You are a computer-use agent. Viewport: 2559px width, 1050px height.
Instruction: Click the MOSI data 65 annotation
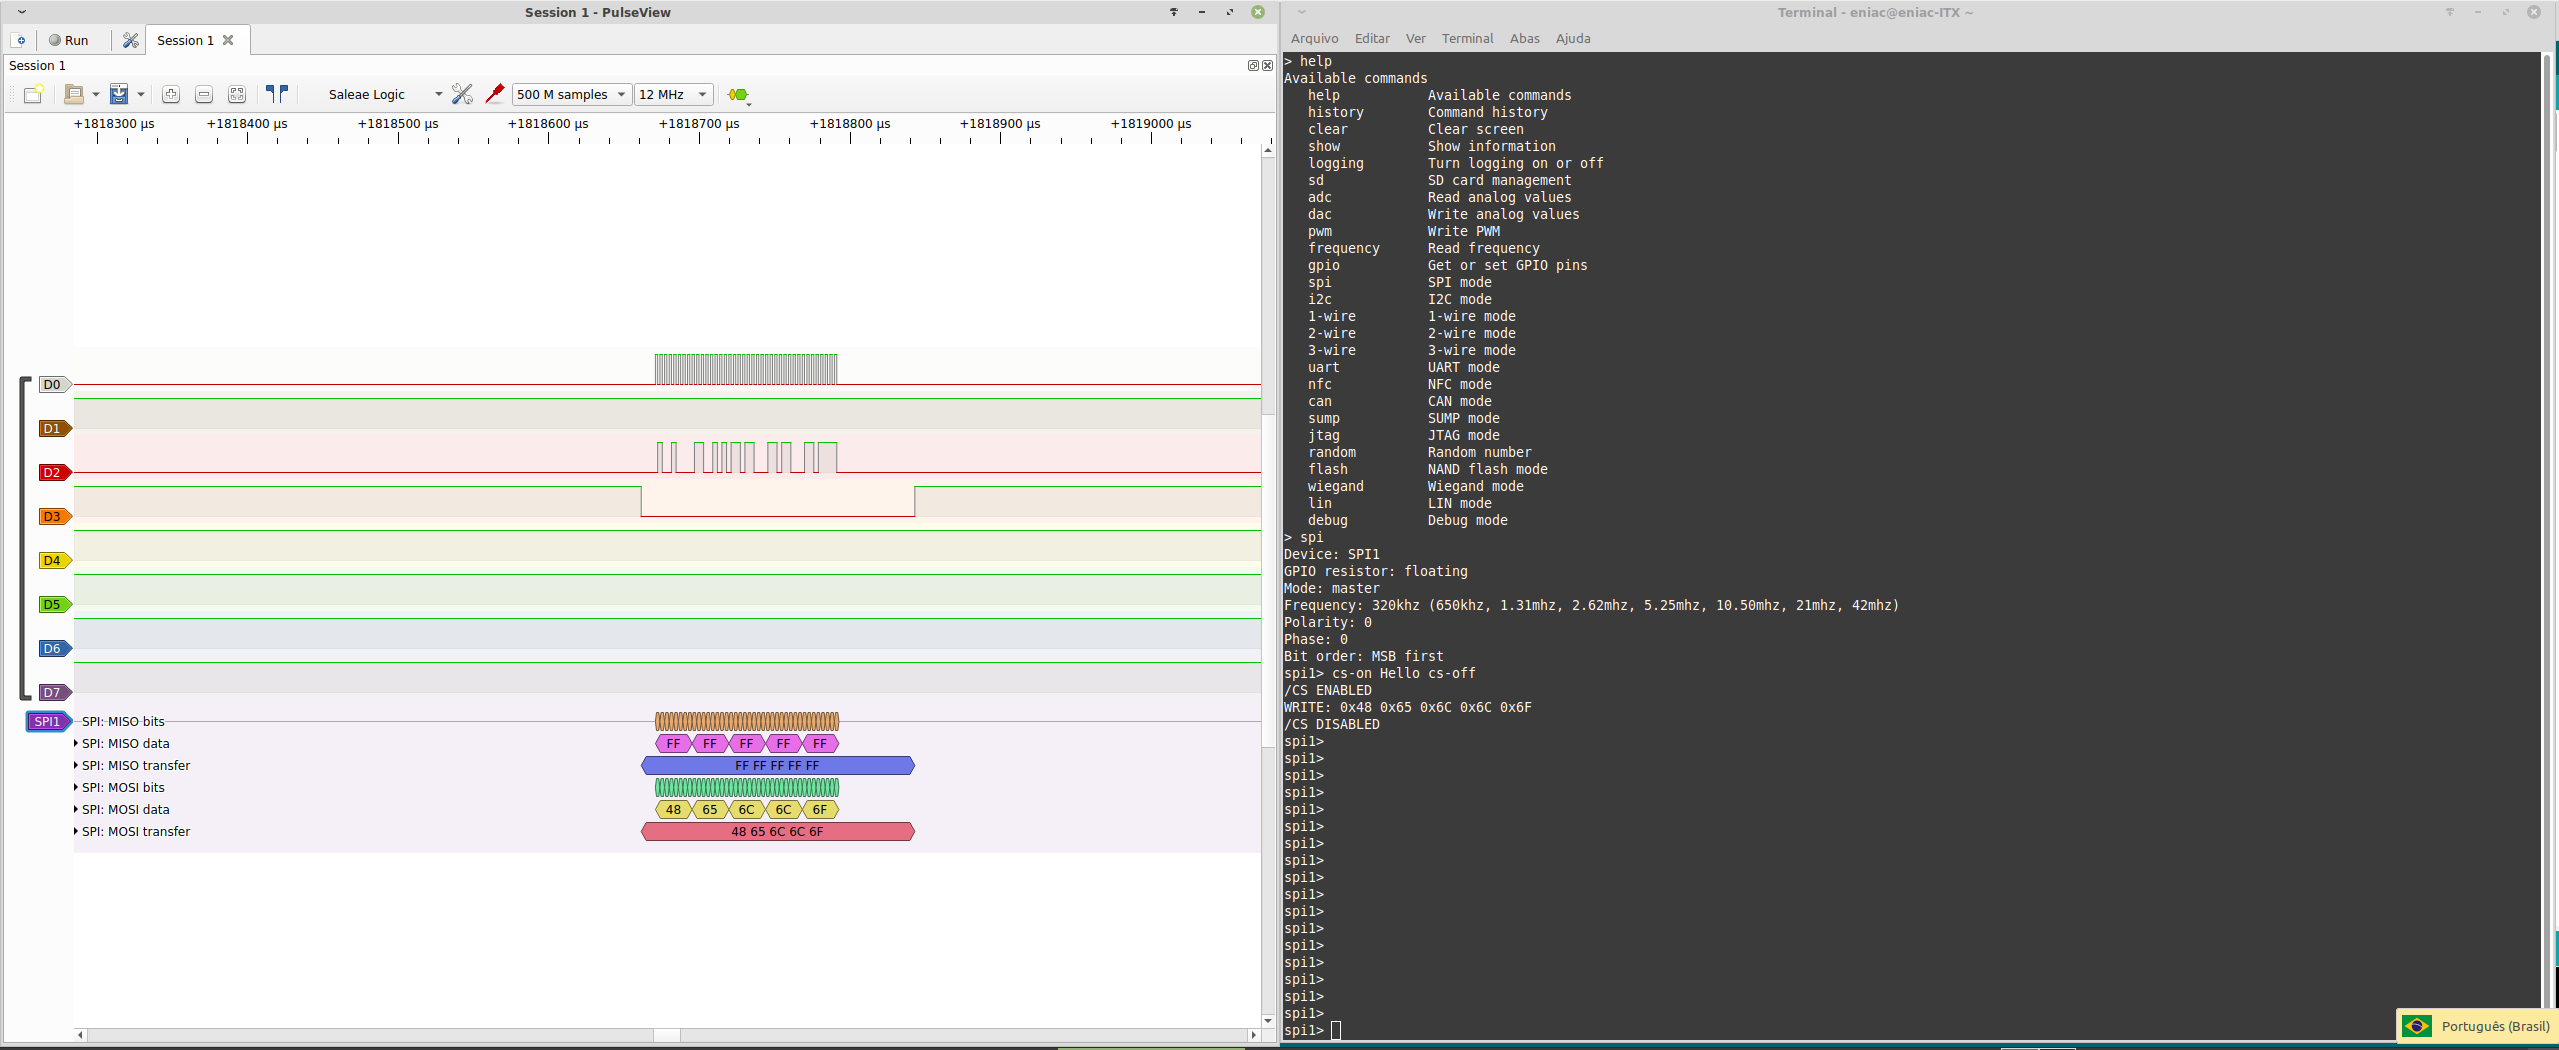coord(710,809)
